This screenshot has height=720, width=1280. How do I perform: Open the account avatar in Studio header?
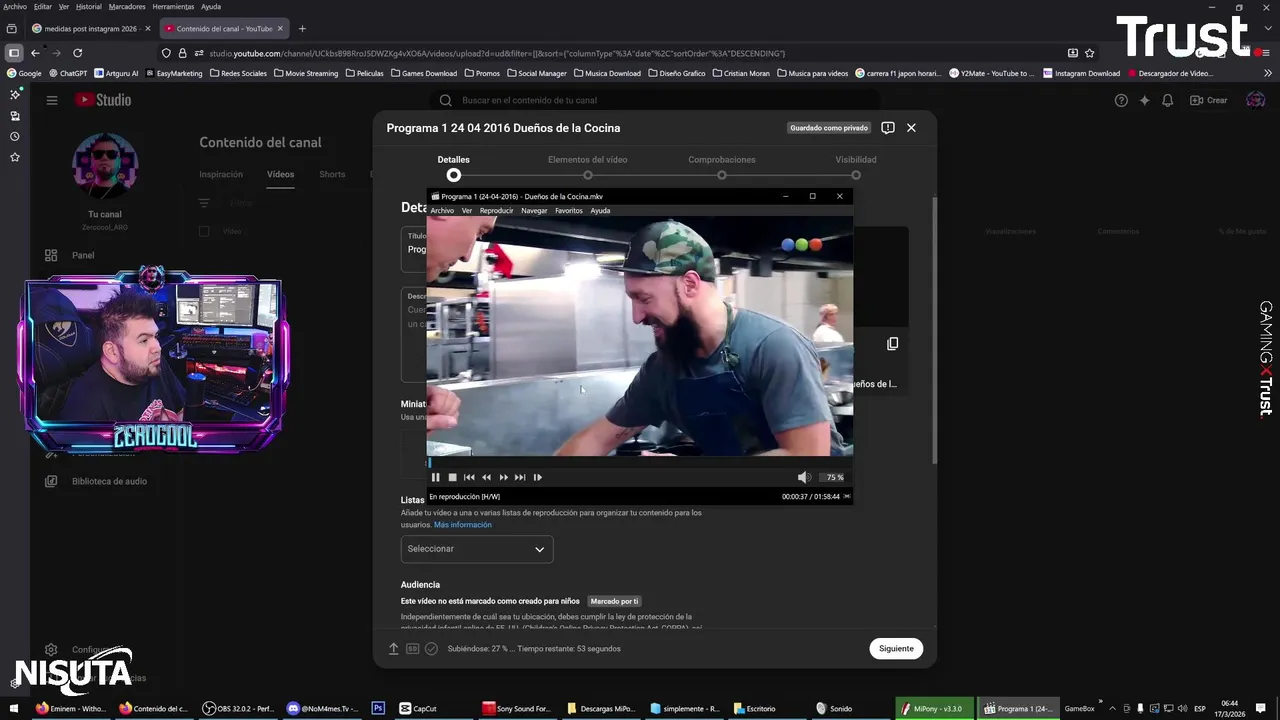coord(1255,100)
